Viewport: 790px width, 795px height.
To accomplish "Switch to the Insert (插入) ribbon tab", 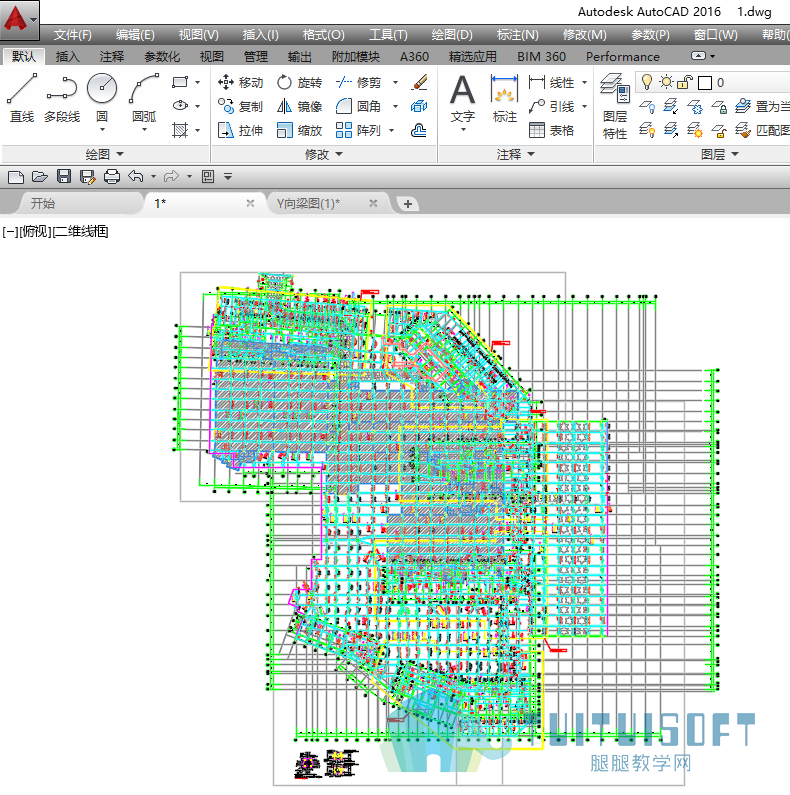I will pyautogui.click(x=67, y=57).
